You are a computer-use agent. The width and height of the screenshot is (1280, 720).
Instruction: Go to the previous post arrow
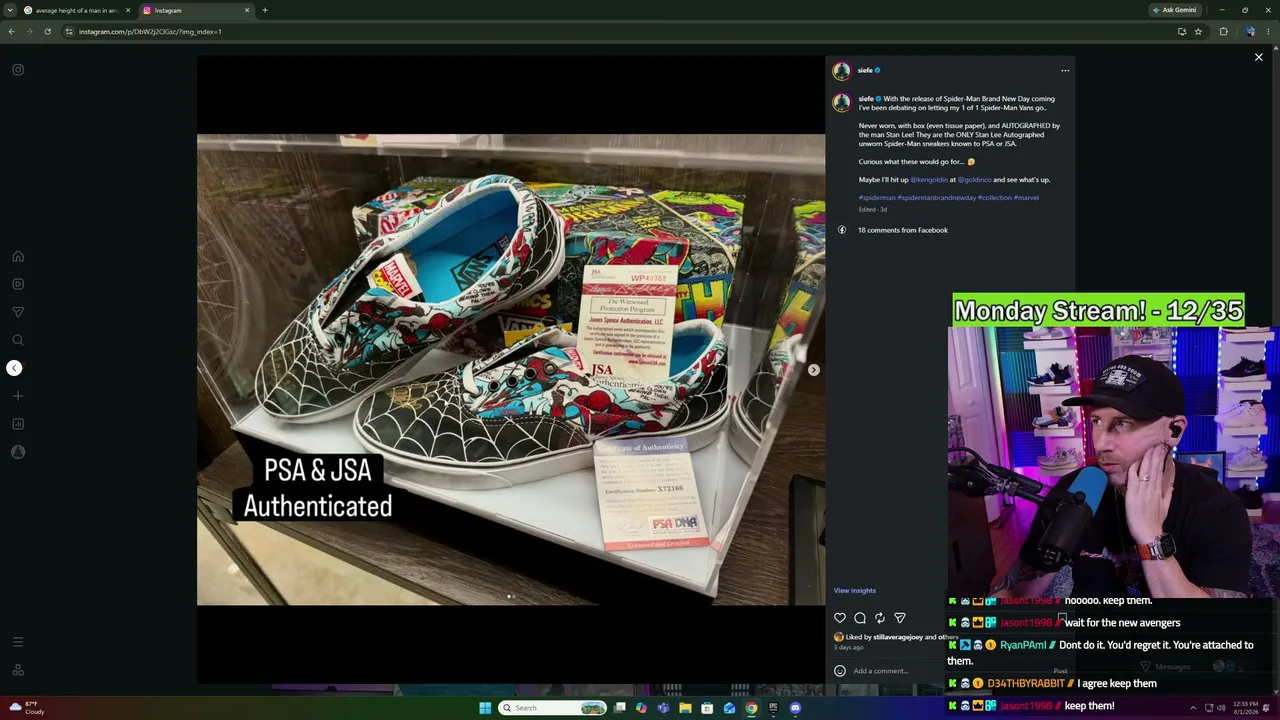pyautogui.click(x=14, y=368)
